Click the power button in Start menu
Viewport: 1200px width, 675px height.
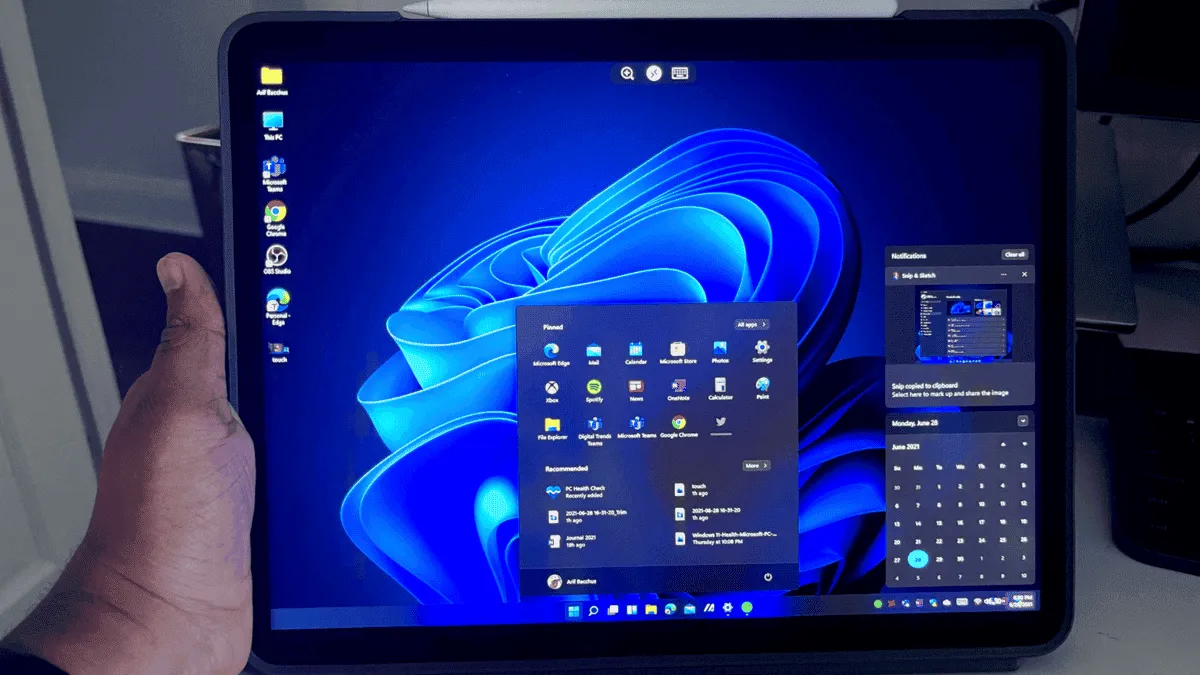coord(768,577)
